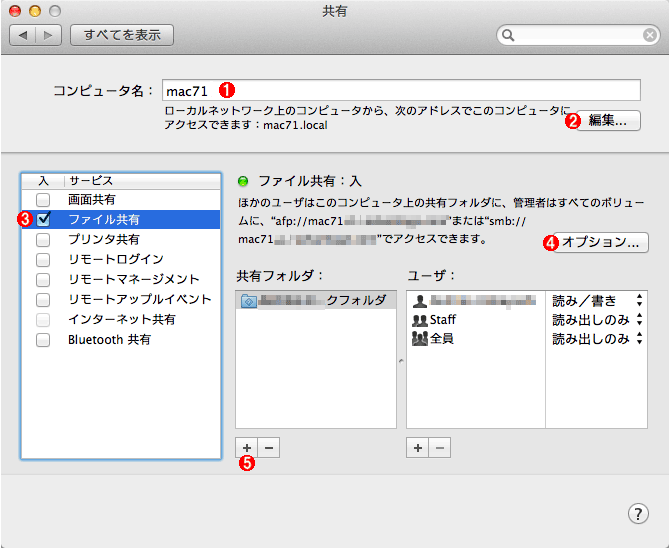The width and height of the screenshot is (669, 548).
Task: Open the オプション... button
Action: point(601,242)
